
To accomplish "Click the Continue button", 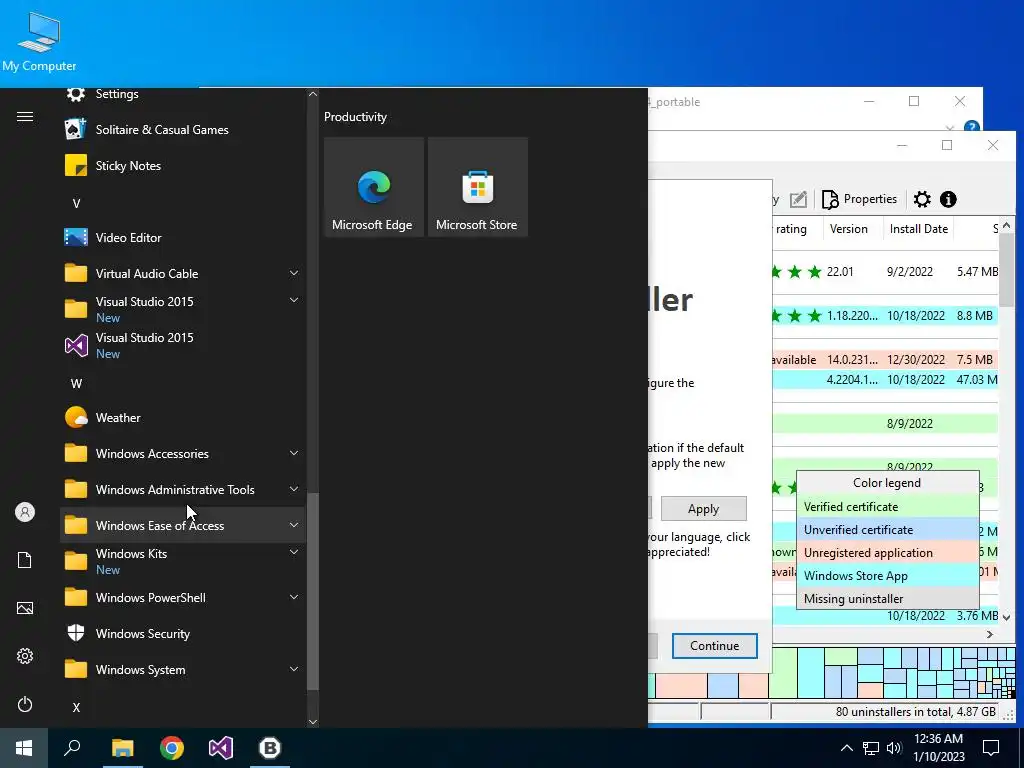I will click(x=714, y=646).
